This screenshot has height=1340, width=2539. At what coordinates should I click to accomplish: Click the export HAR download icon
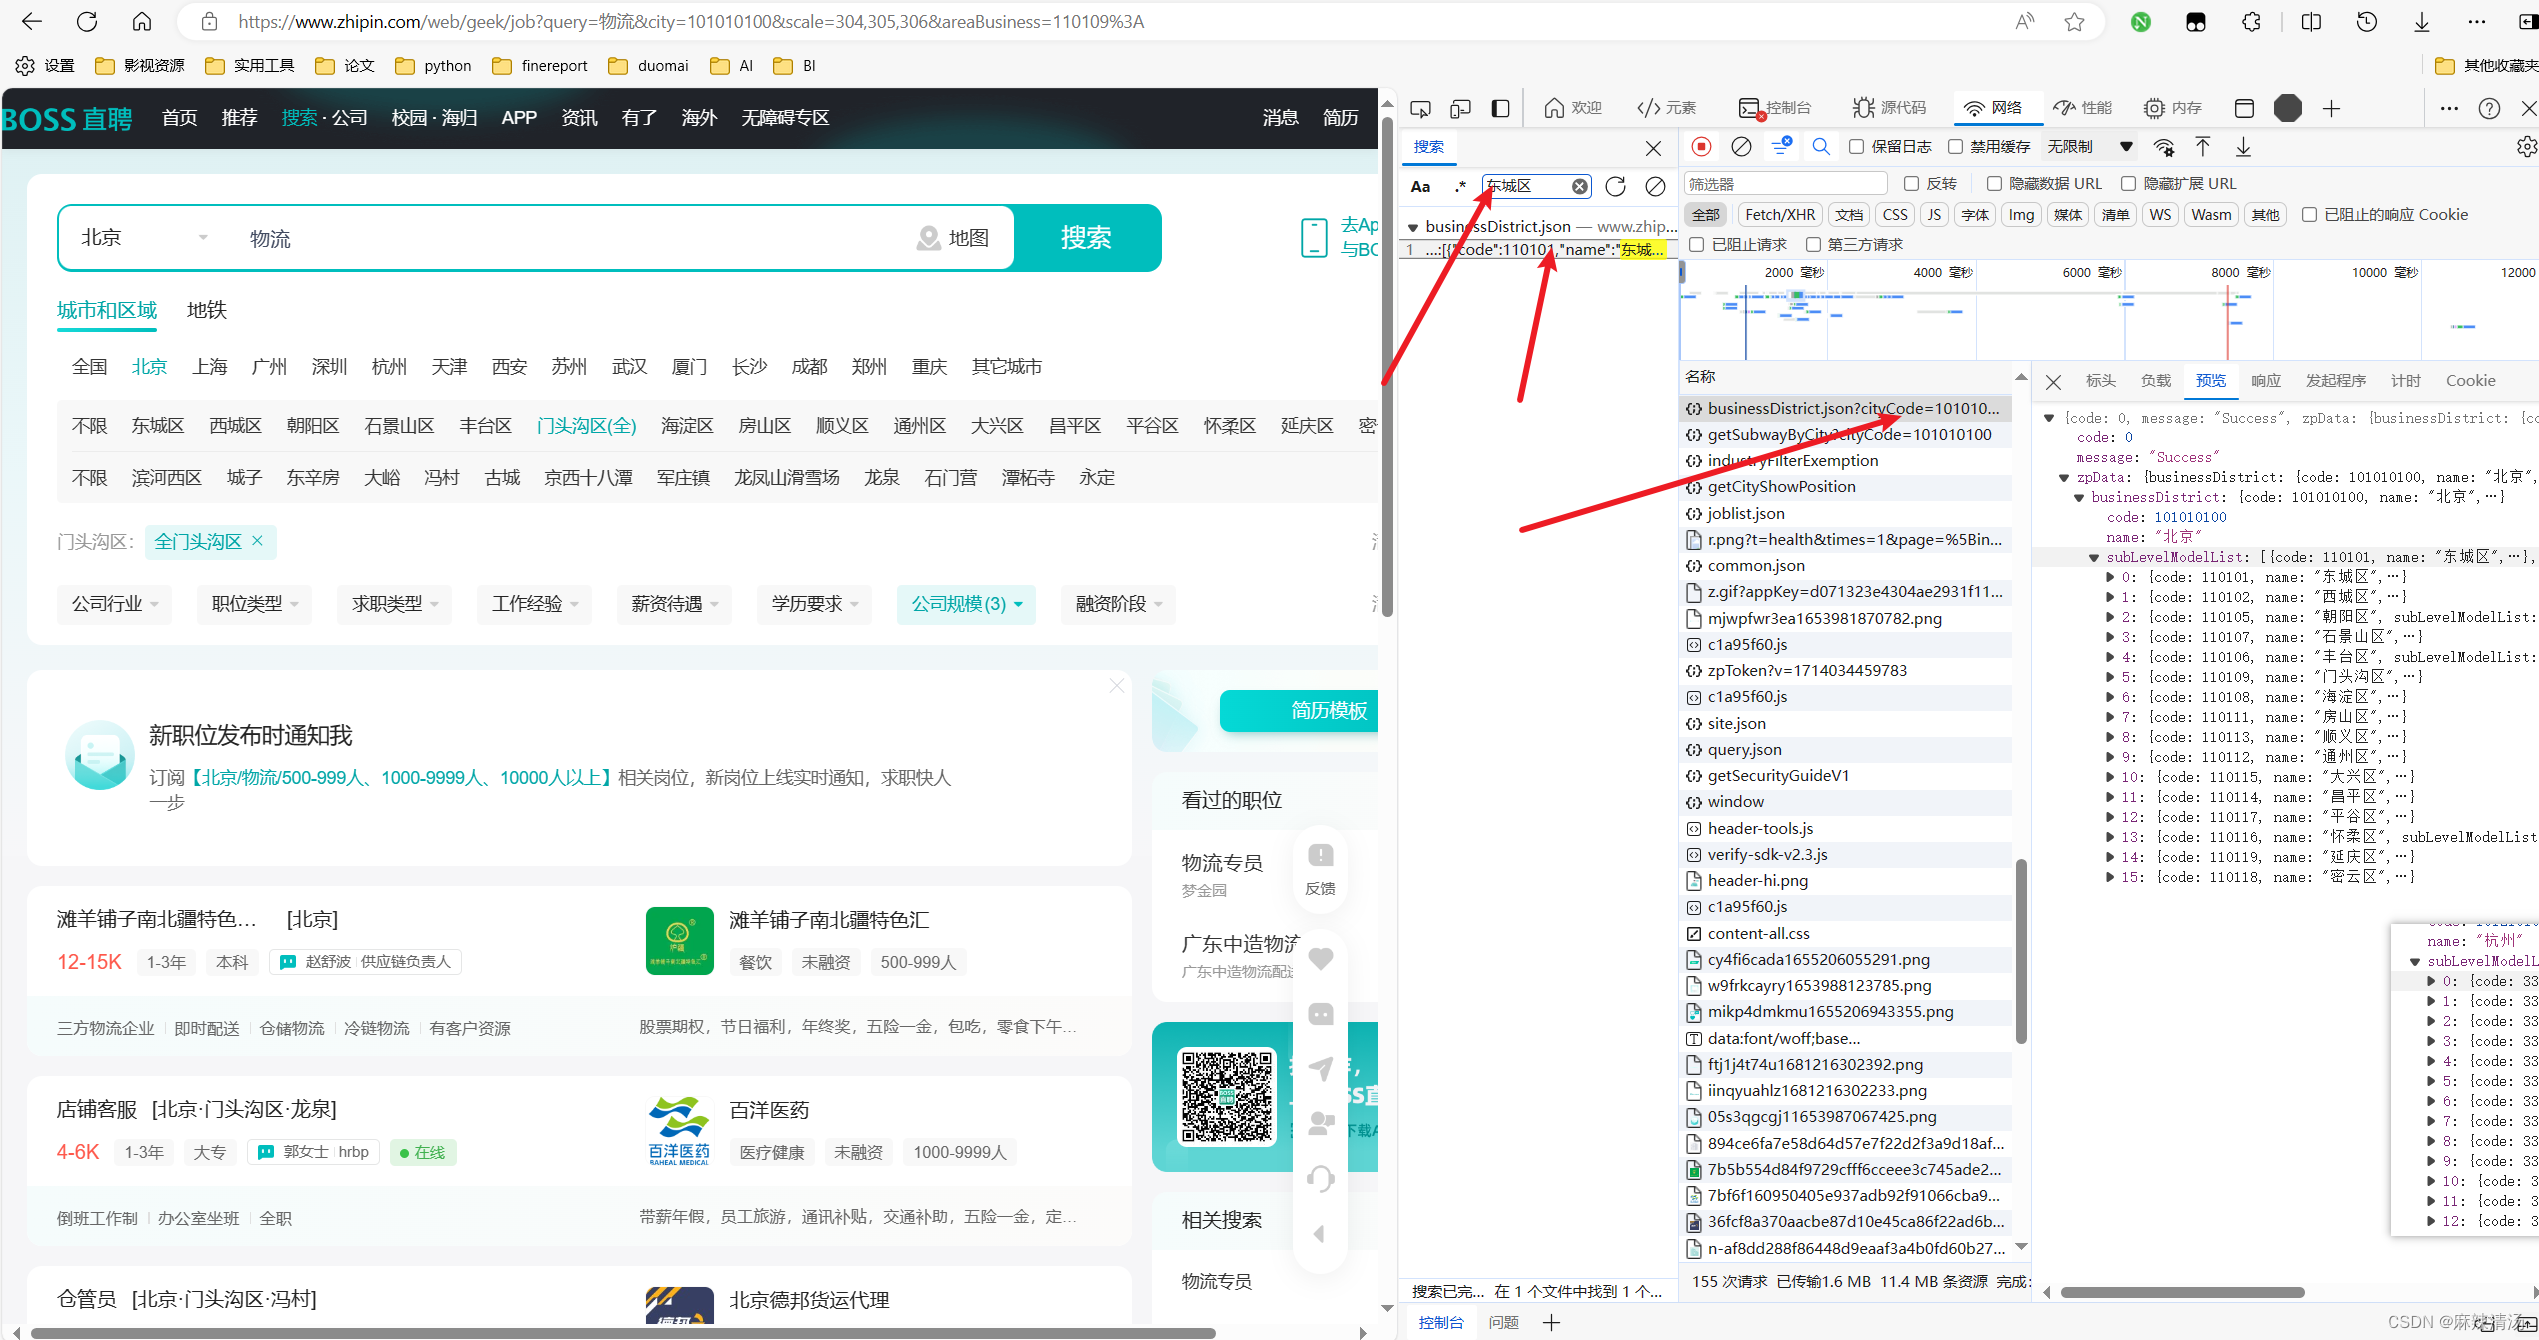point(2243,147)
